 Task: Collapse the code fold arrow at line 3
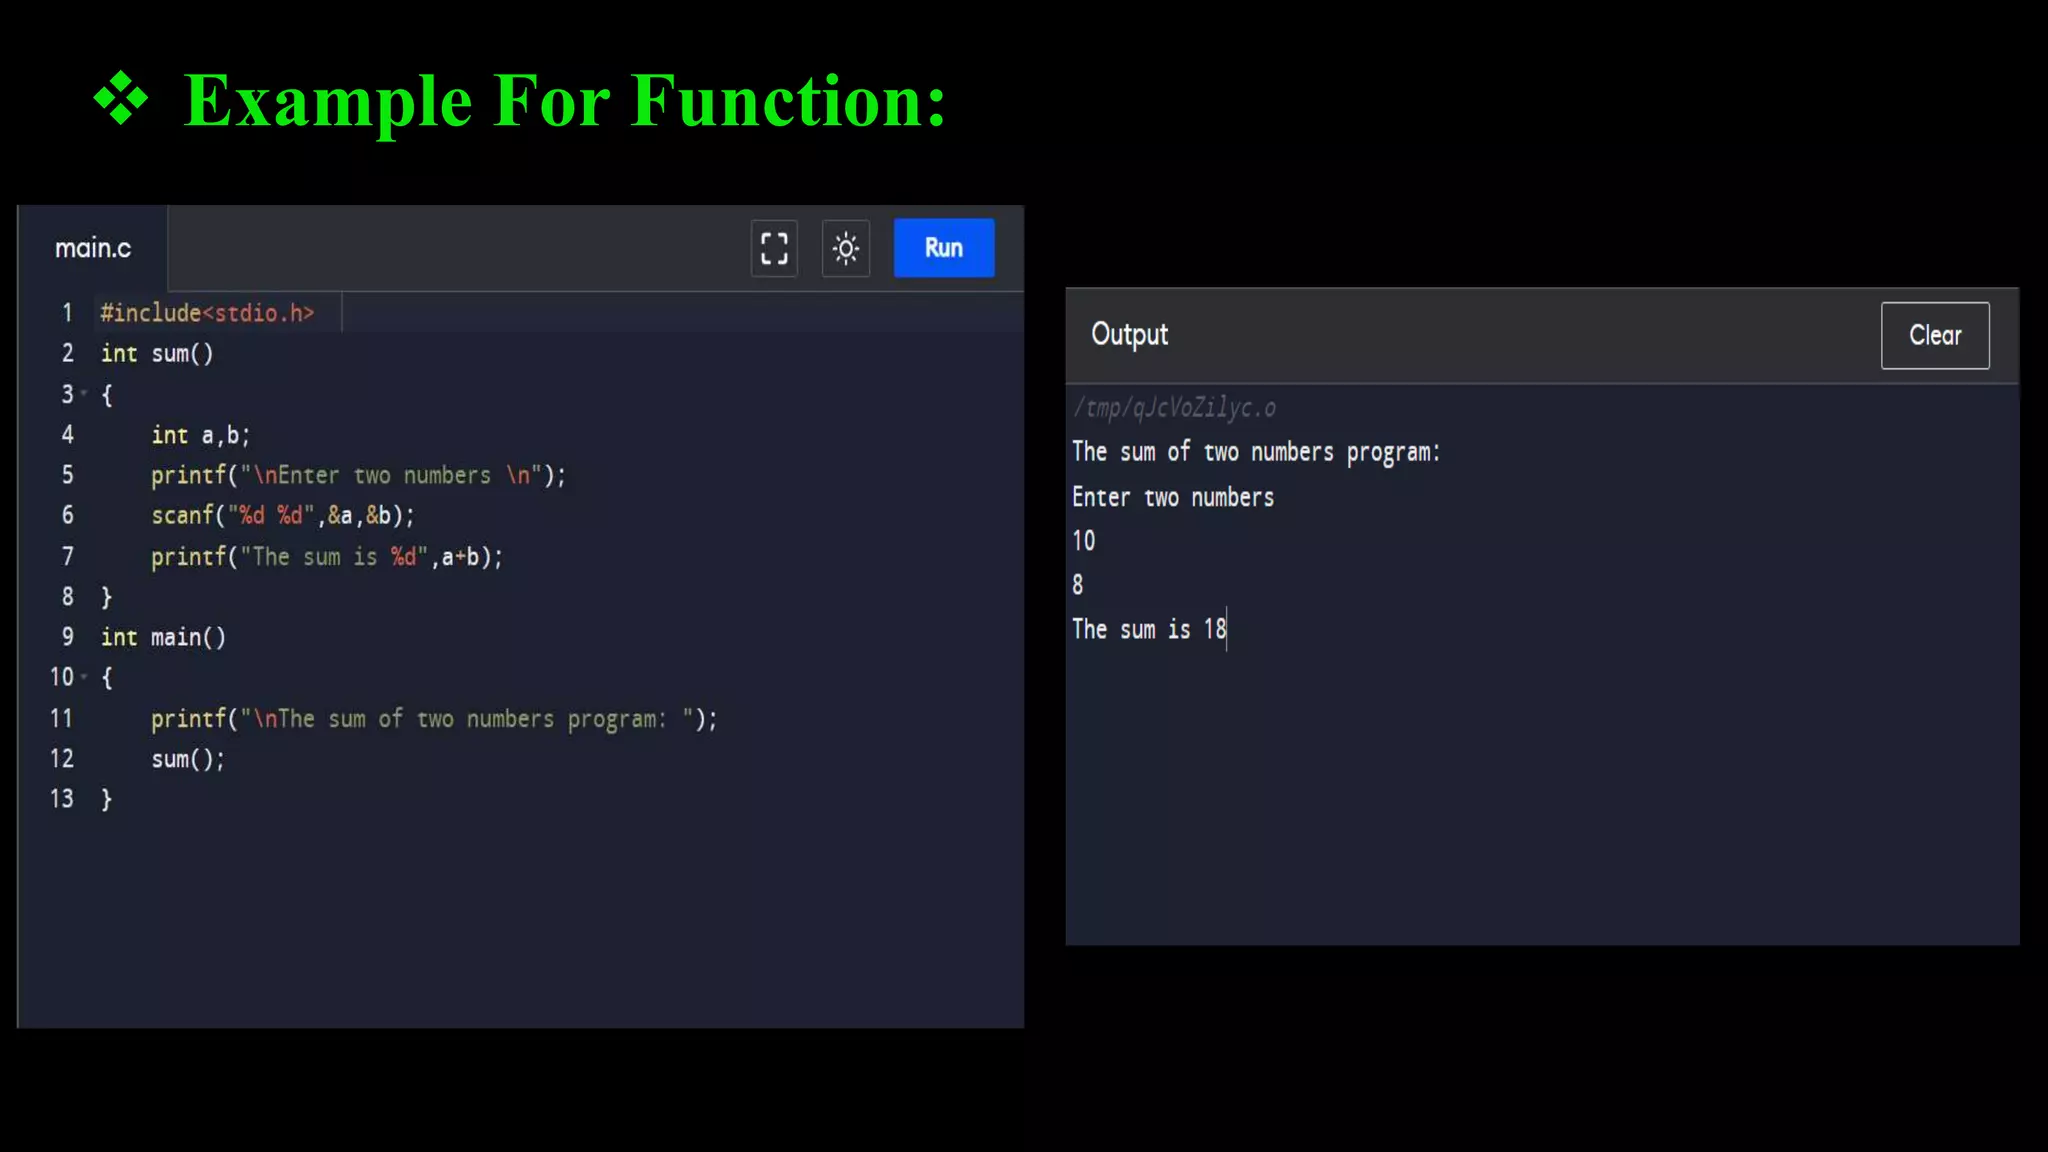click(84, 394)
